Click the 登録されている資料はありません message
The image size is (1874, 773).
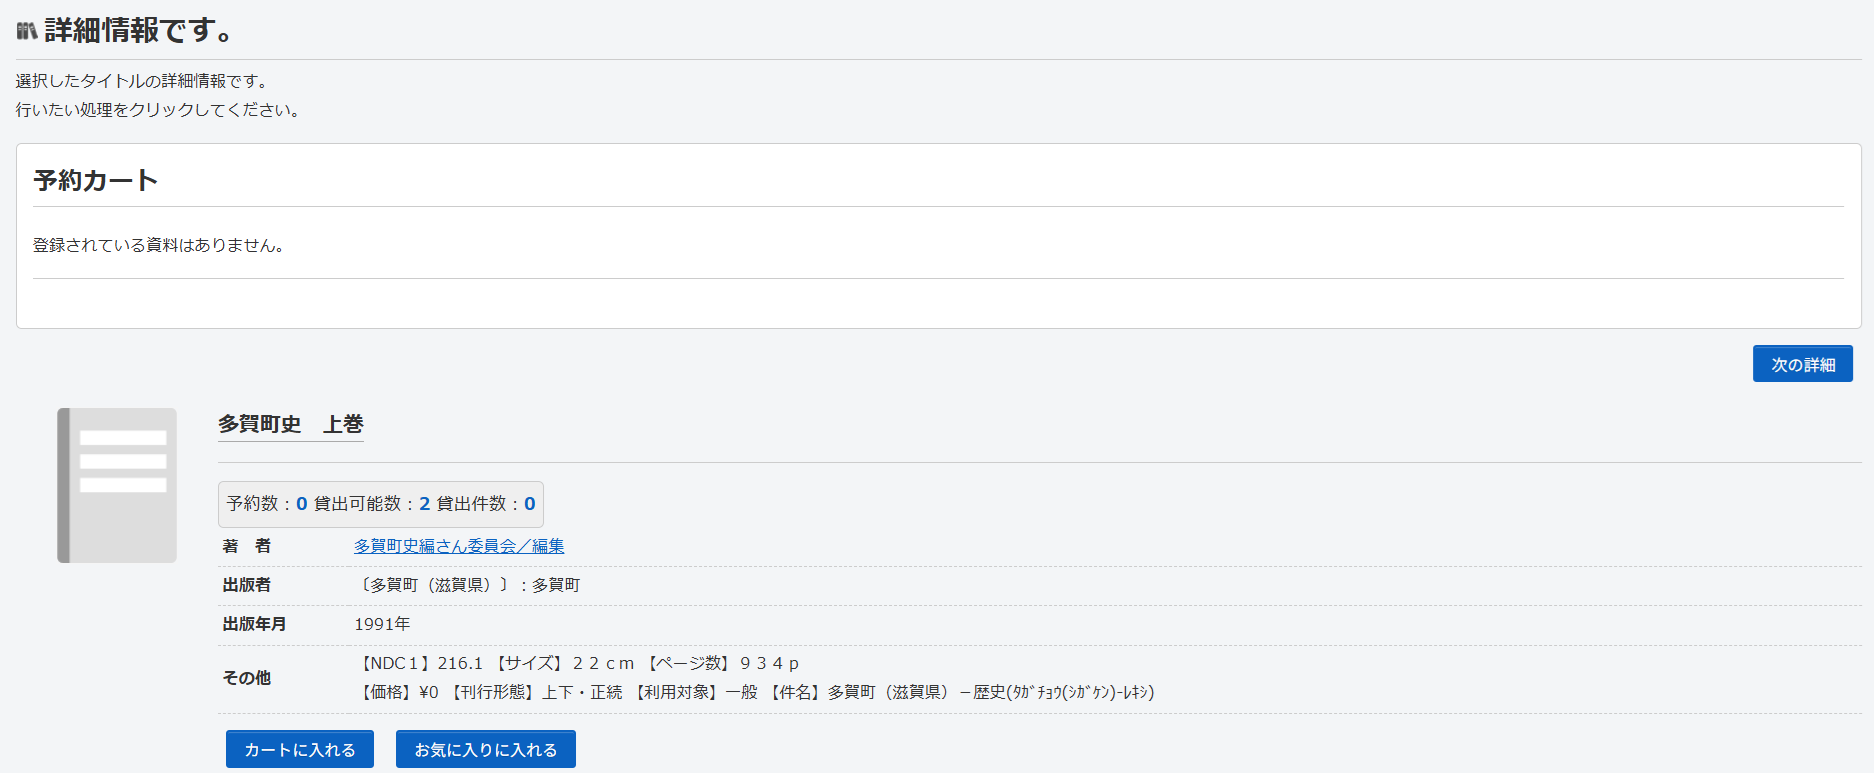(160, 245)
